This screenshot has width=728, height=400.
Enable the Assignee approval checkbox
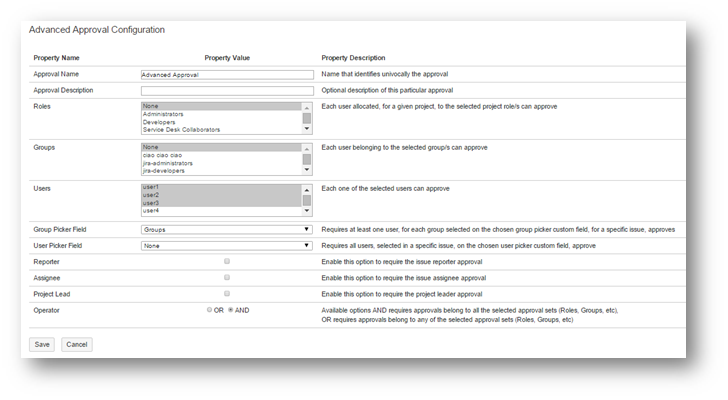[x=227, y=277]
